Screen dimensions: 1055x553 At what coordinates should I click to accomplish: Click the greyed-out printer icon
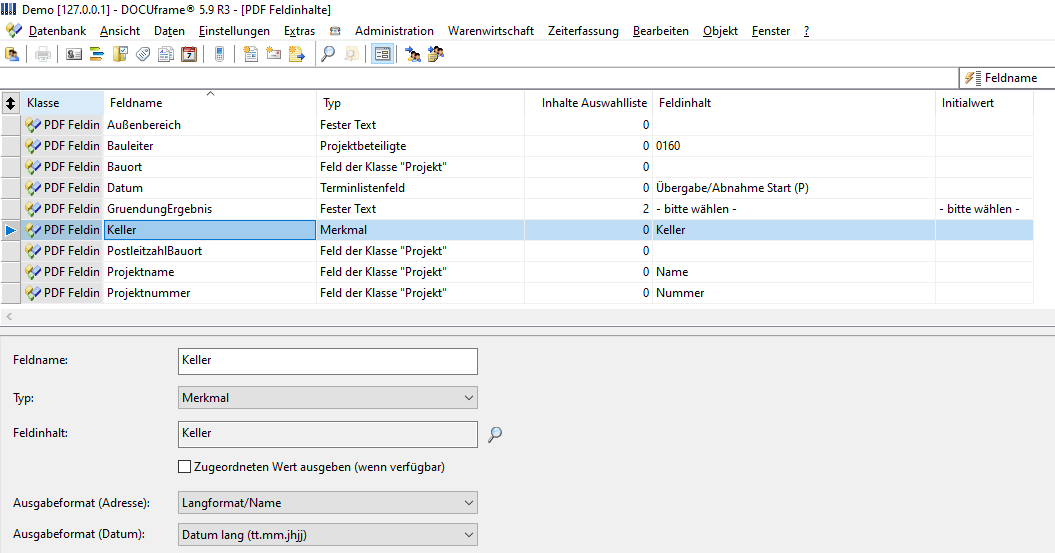[x=42, y=54]
